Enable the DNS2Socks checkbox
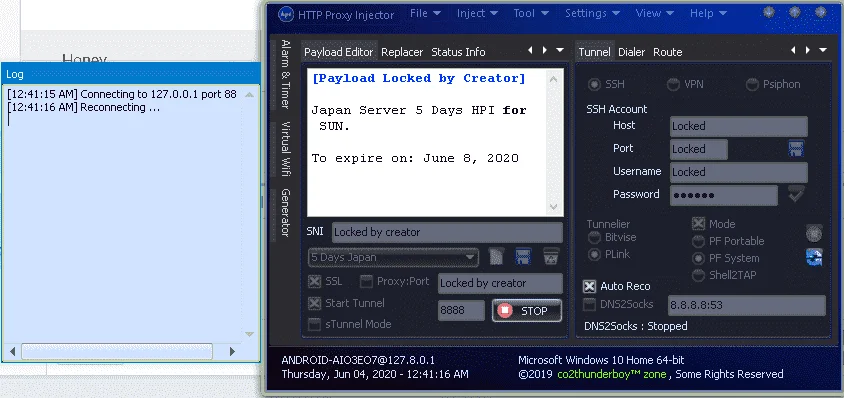This screenshot has width=844, height=398. [x=590, y=304]
